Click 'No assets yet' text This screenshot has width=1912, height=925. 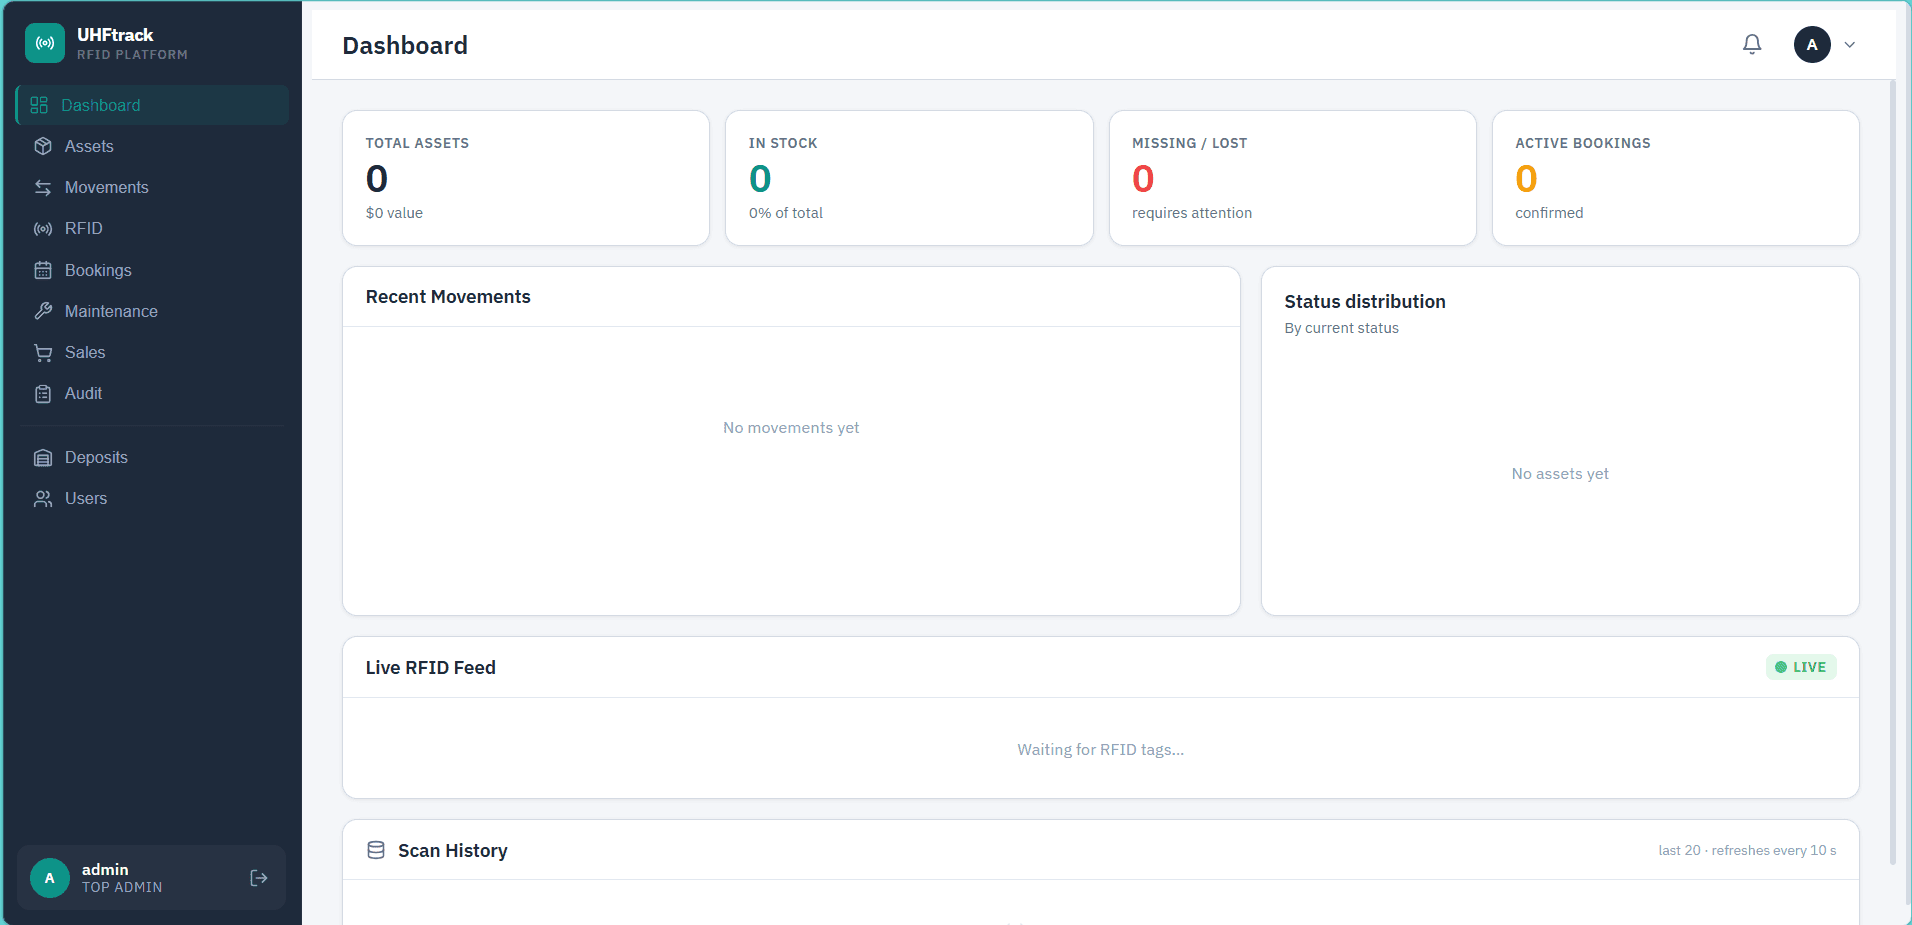[x=1560, y=474]
